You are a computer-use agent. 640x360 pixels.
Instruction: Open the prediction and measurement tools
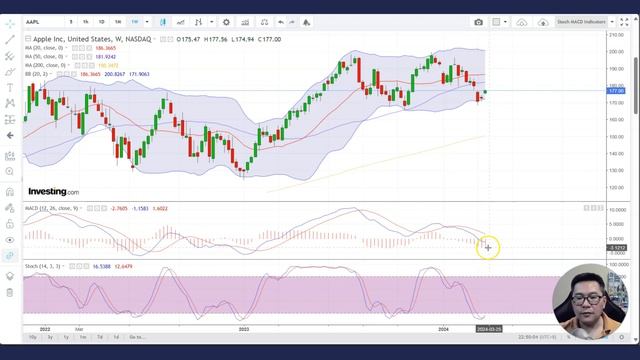pyautogui.click(x=10, y=120)
